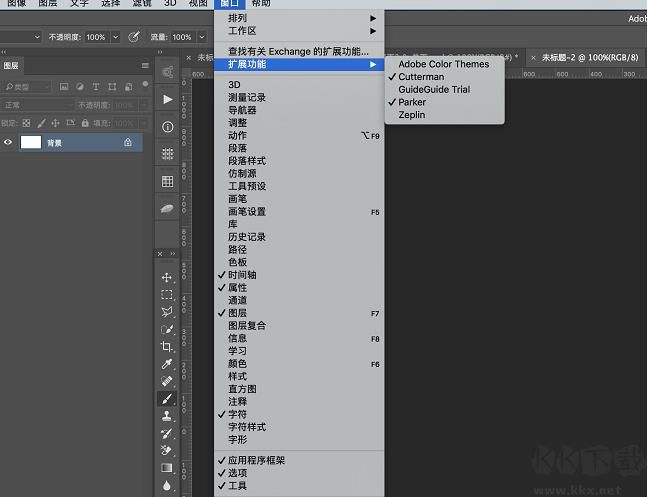Click lock position icon in Layers panel
The width and height of the screenshot is (648, 497).
(55, 123)
